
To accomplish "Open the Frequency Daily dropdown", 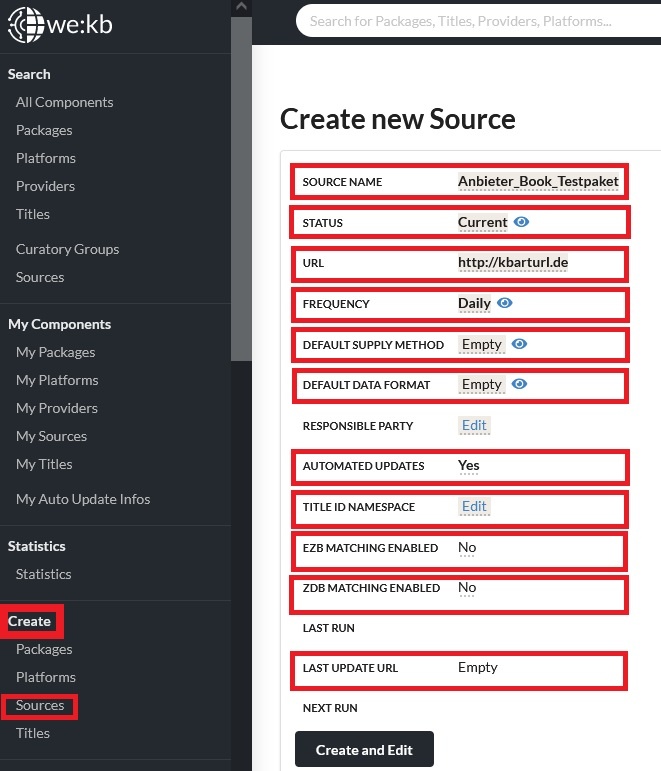I will point(474,303).
